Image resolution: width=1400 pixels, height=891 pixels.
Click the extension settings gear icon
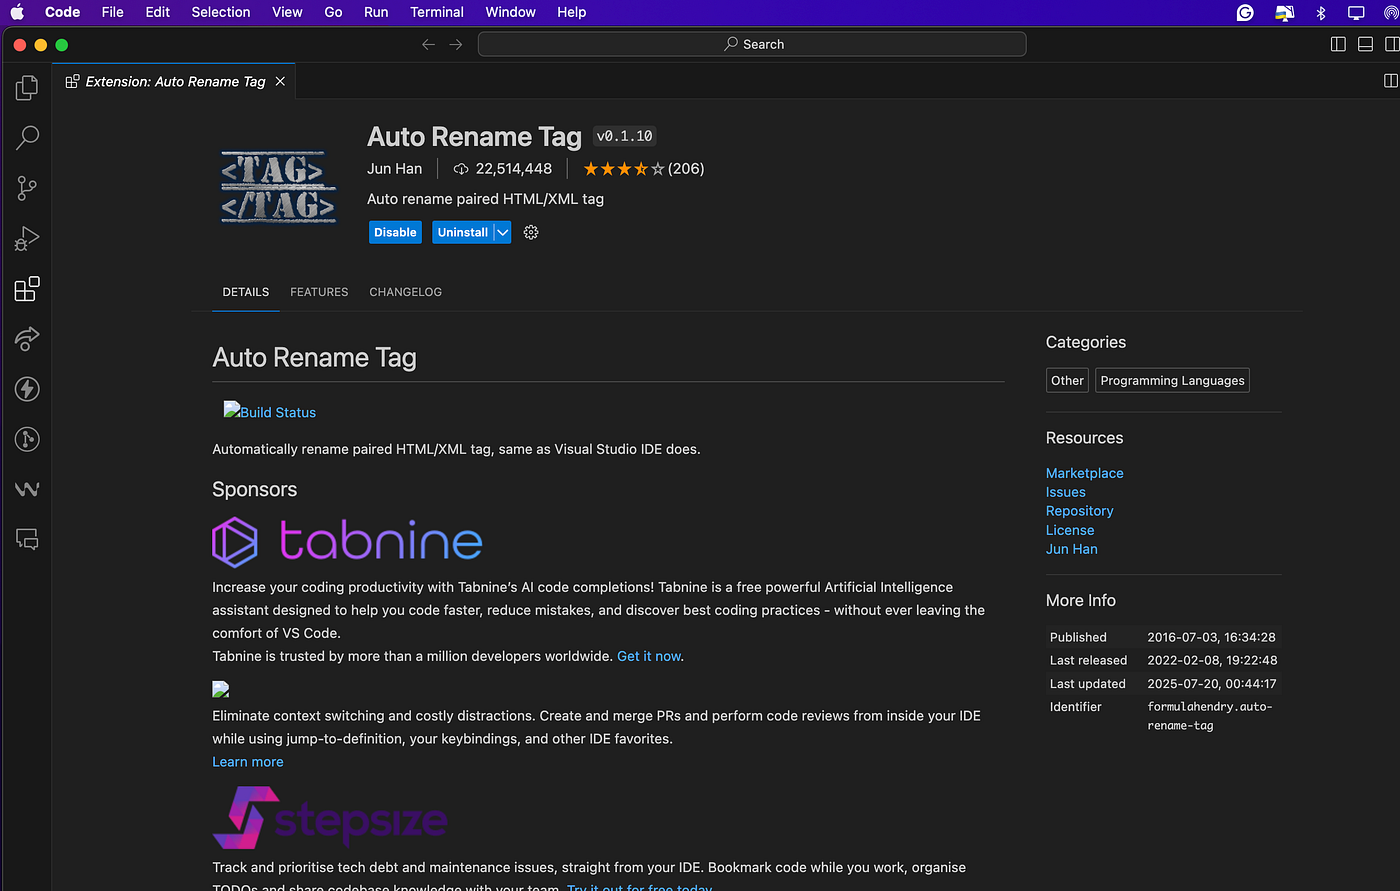click(x=531, y=232)
